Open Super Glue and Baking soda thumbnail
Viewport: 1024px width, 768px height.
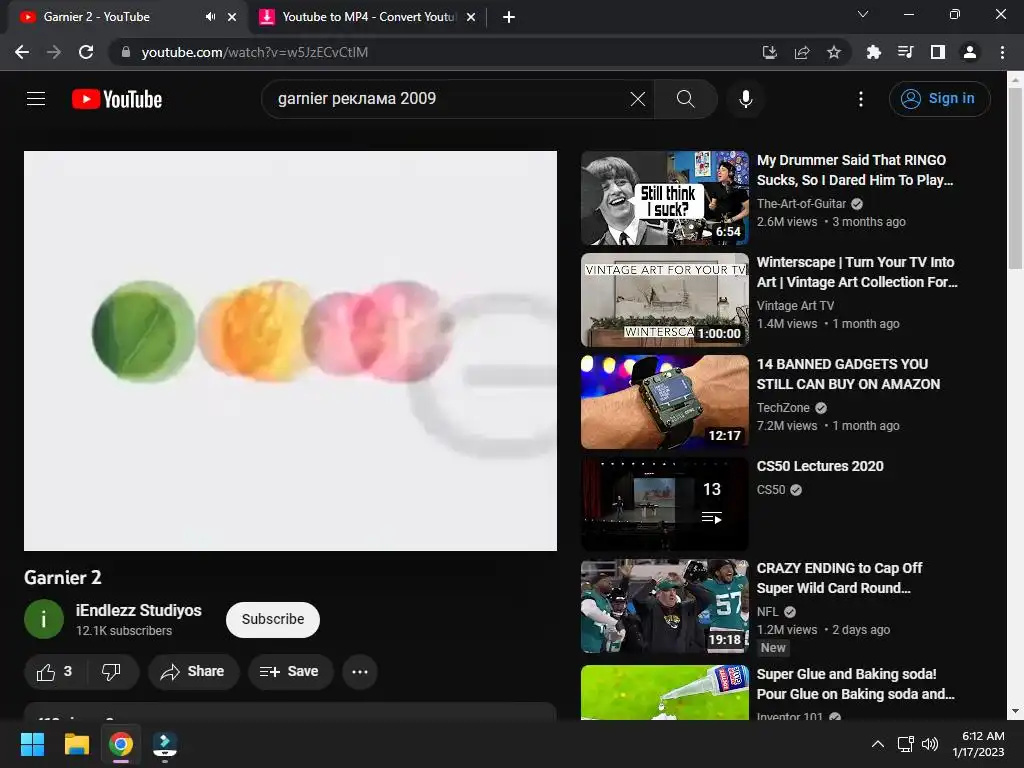click(665, 692)
